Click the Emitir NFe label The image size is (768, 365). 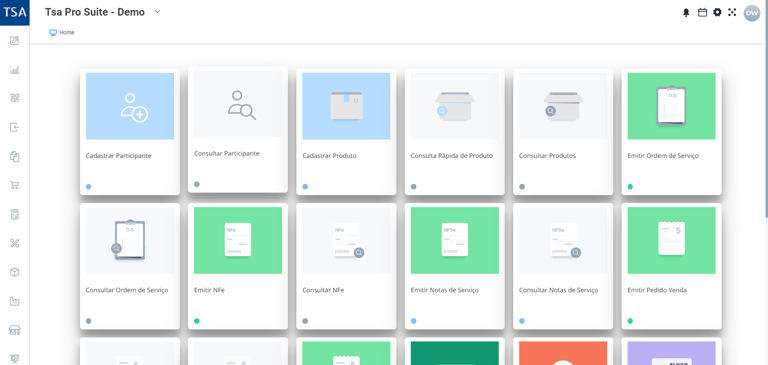click(x=208, y=290)
